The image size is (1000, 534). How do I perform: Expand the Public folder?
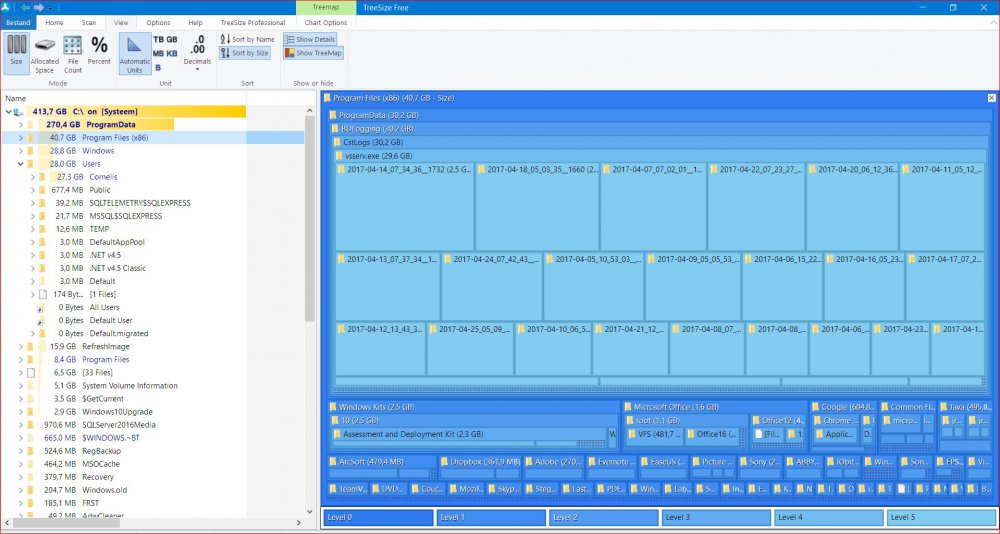coord(33,190)
